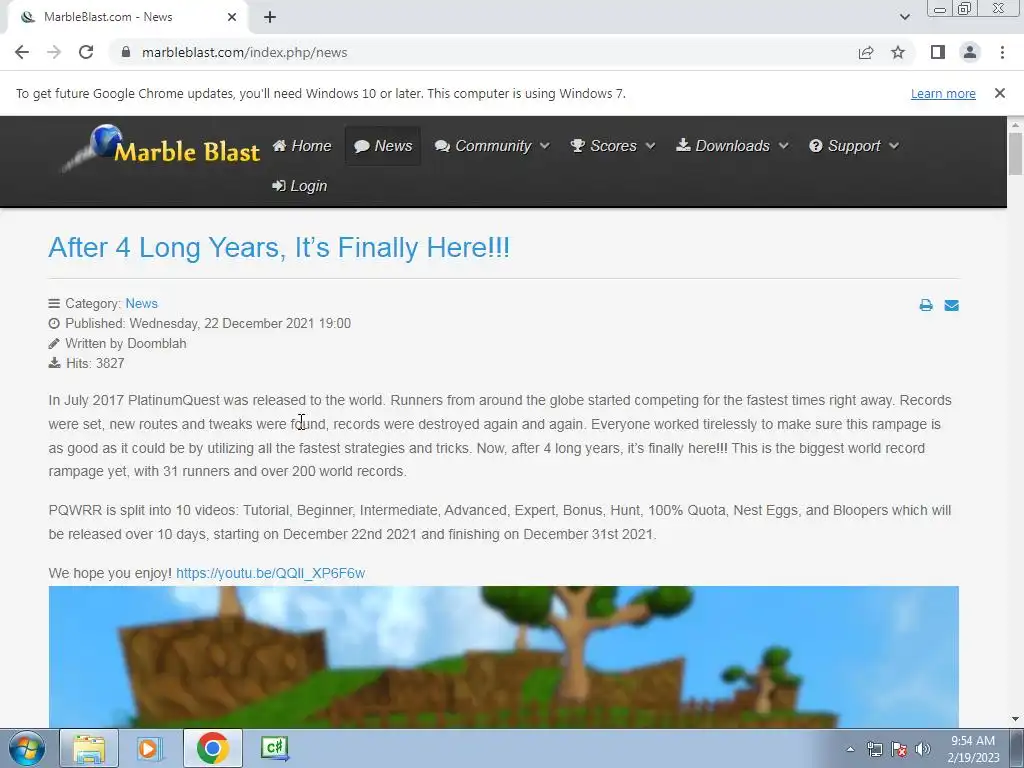Click the Marble Blast logo
Image resolution: width=1024 pixels, height=768 pixels.
pyautogui.click(x=161, y=148)
